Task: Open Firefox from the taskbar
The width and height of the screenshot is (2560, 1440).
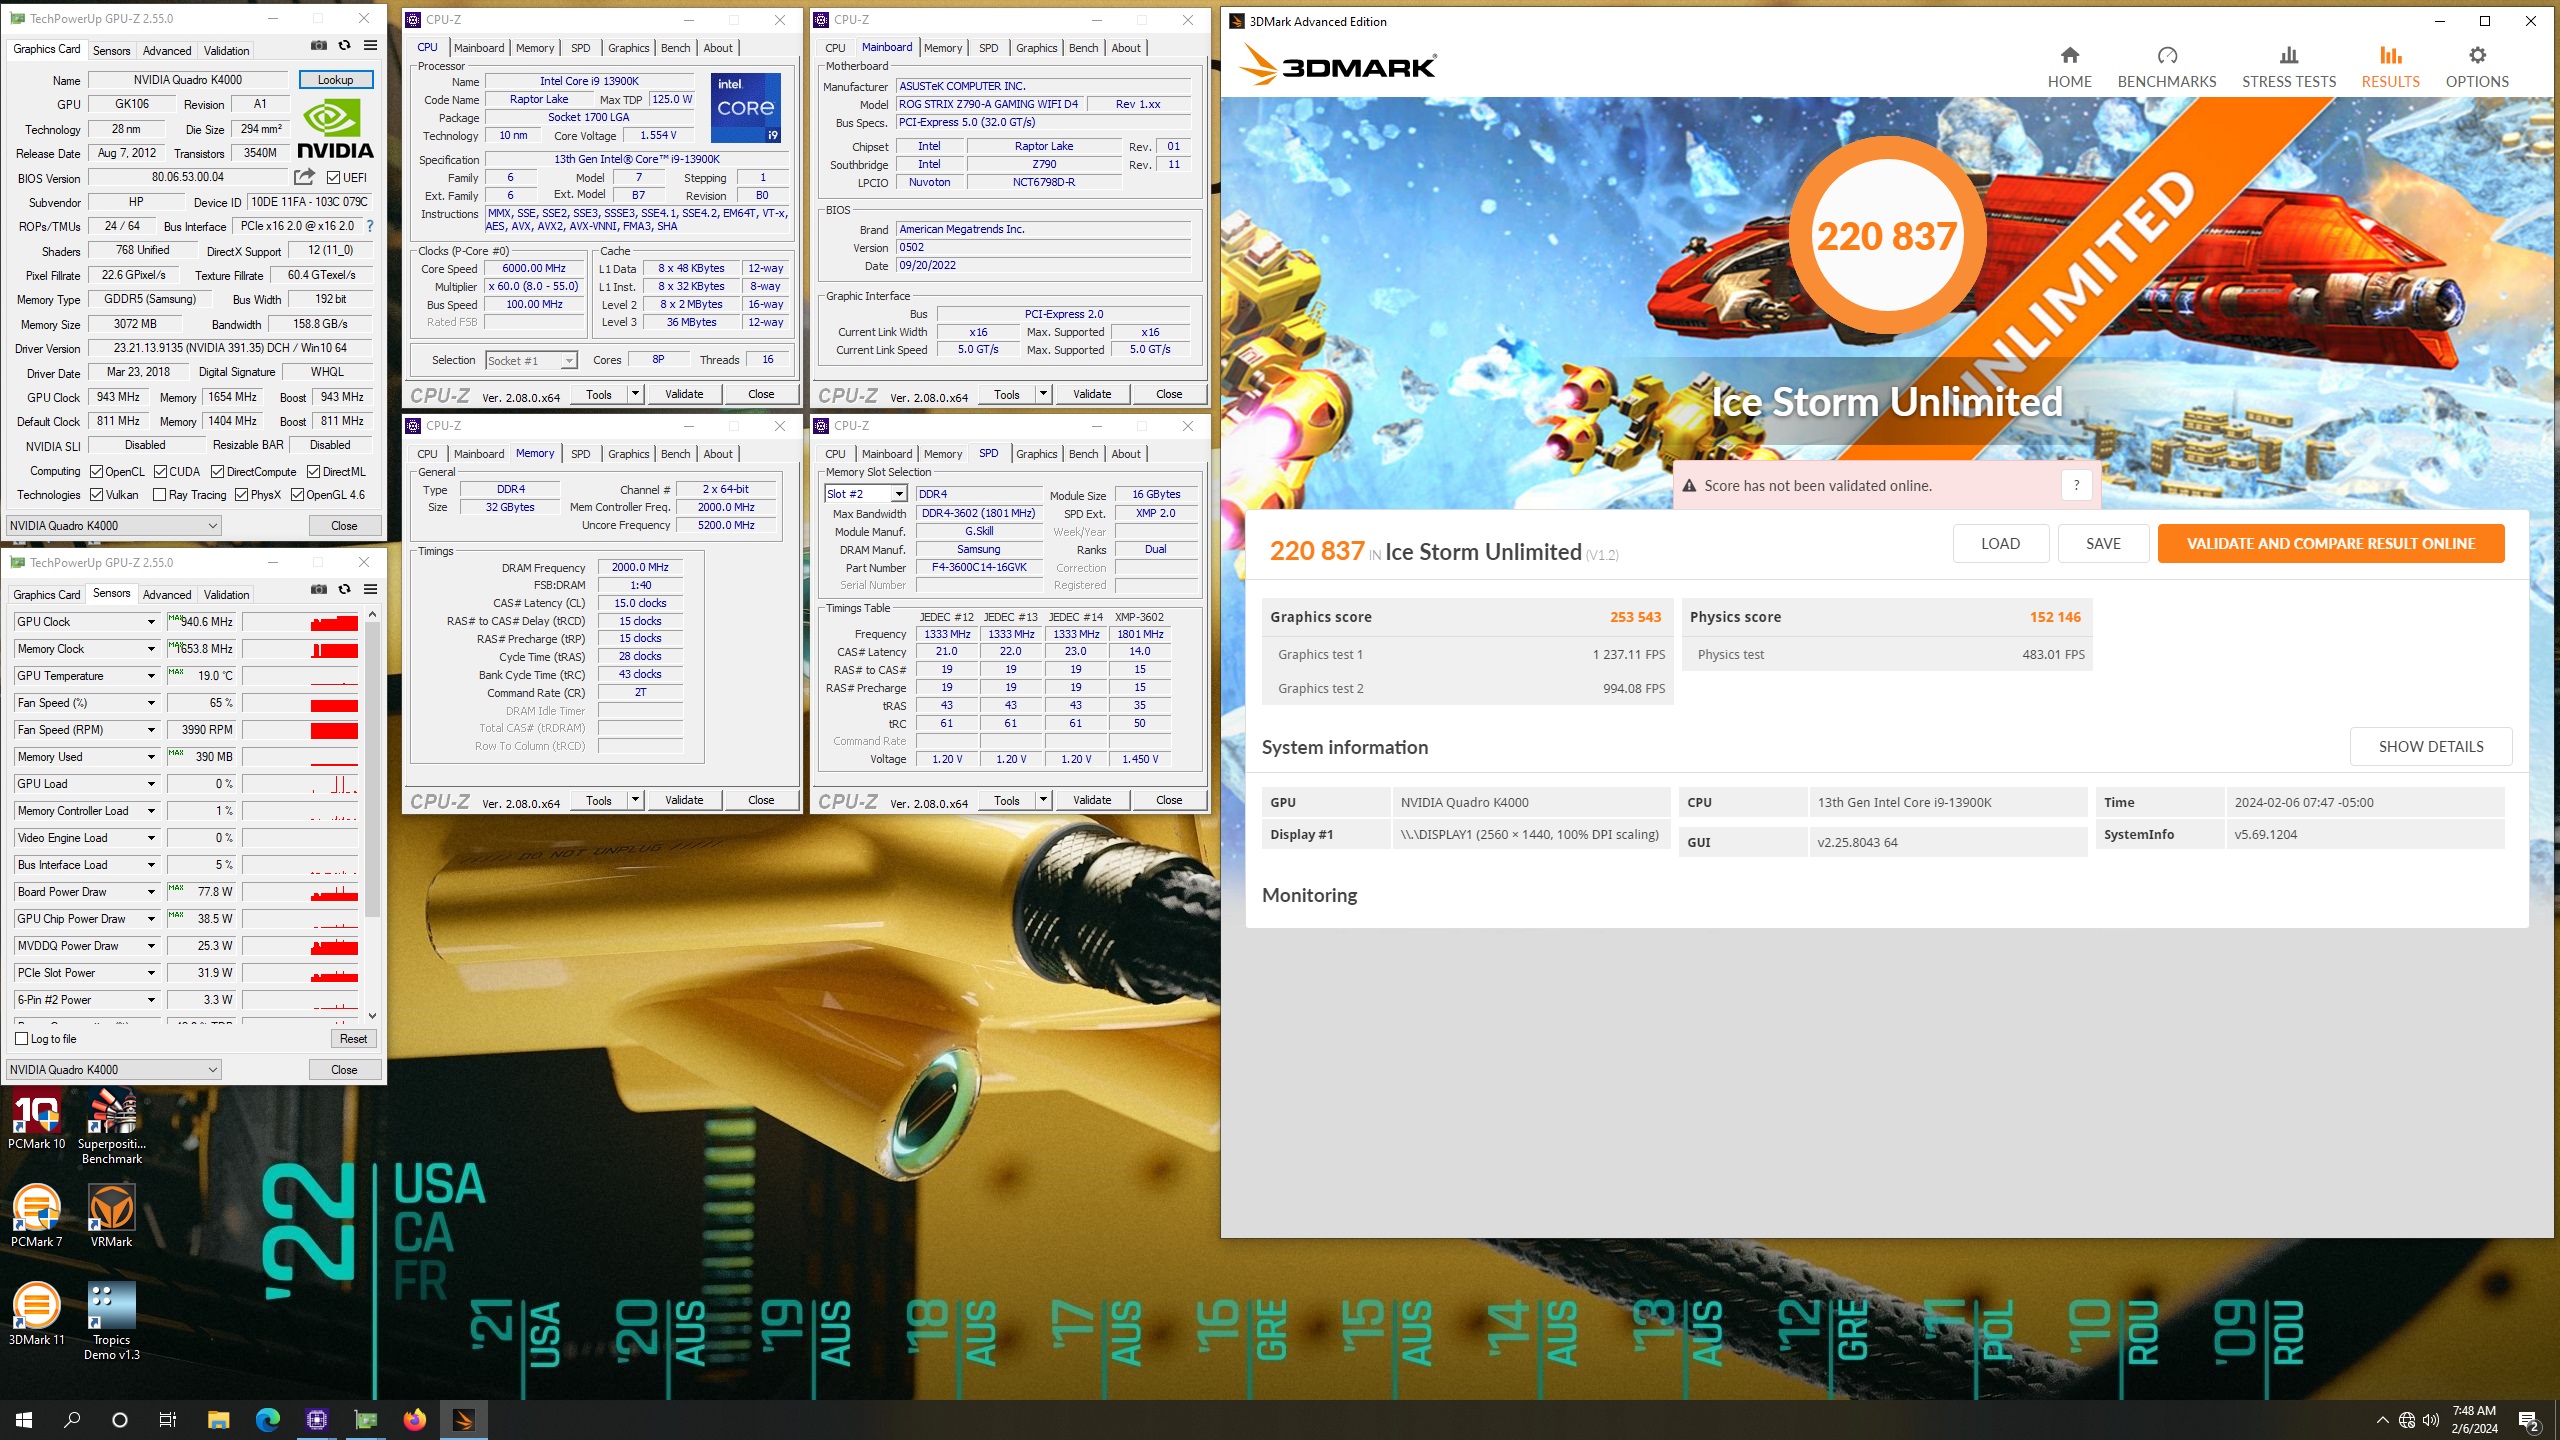Action: [x=414, y=1419]
